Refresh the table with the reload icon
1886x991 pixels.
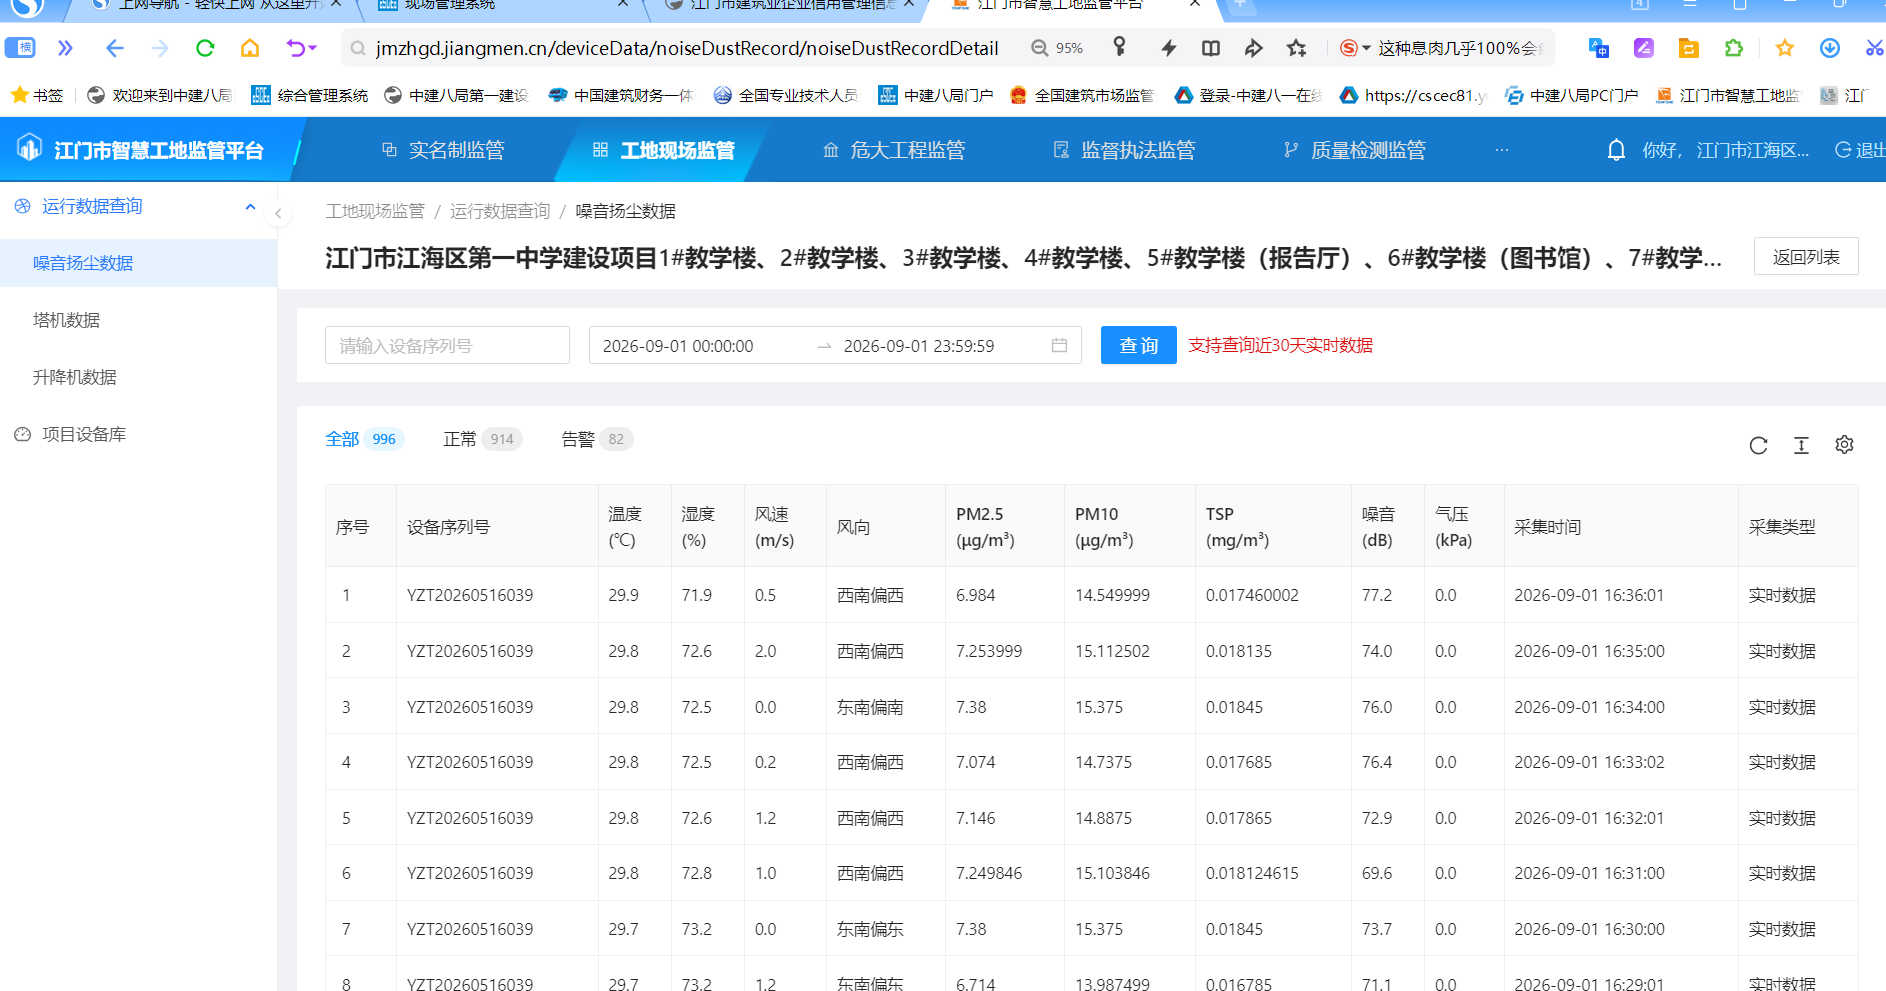click(x=1758, y=445)
